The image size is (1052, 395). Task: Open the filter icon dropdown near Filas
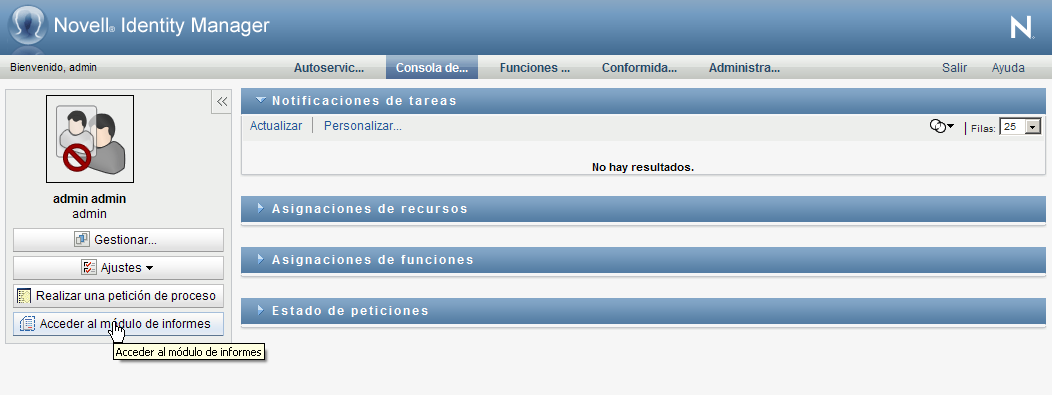click(x=942, y=126)
